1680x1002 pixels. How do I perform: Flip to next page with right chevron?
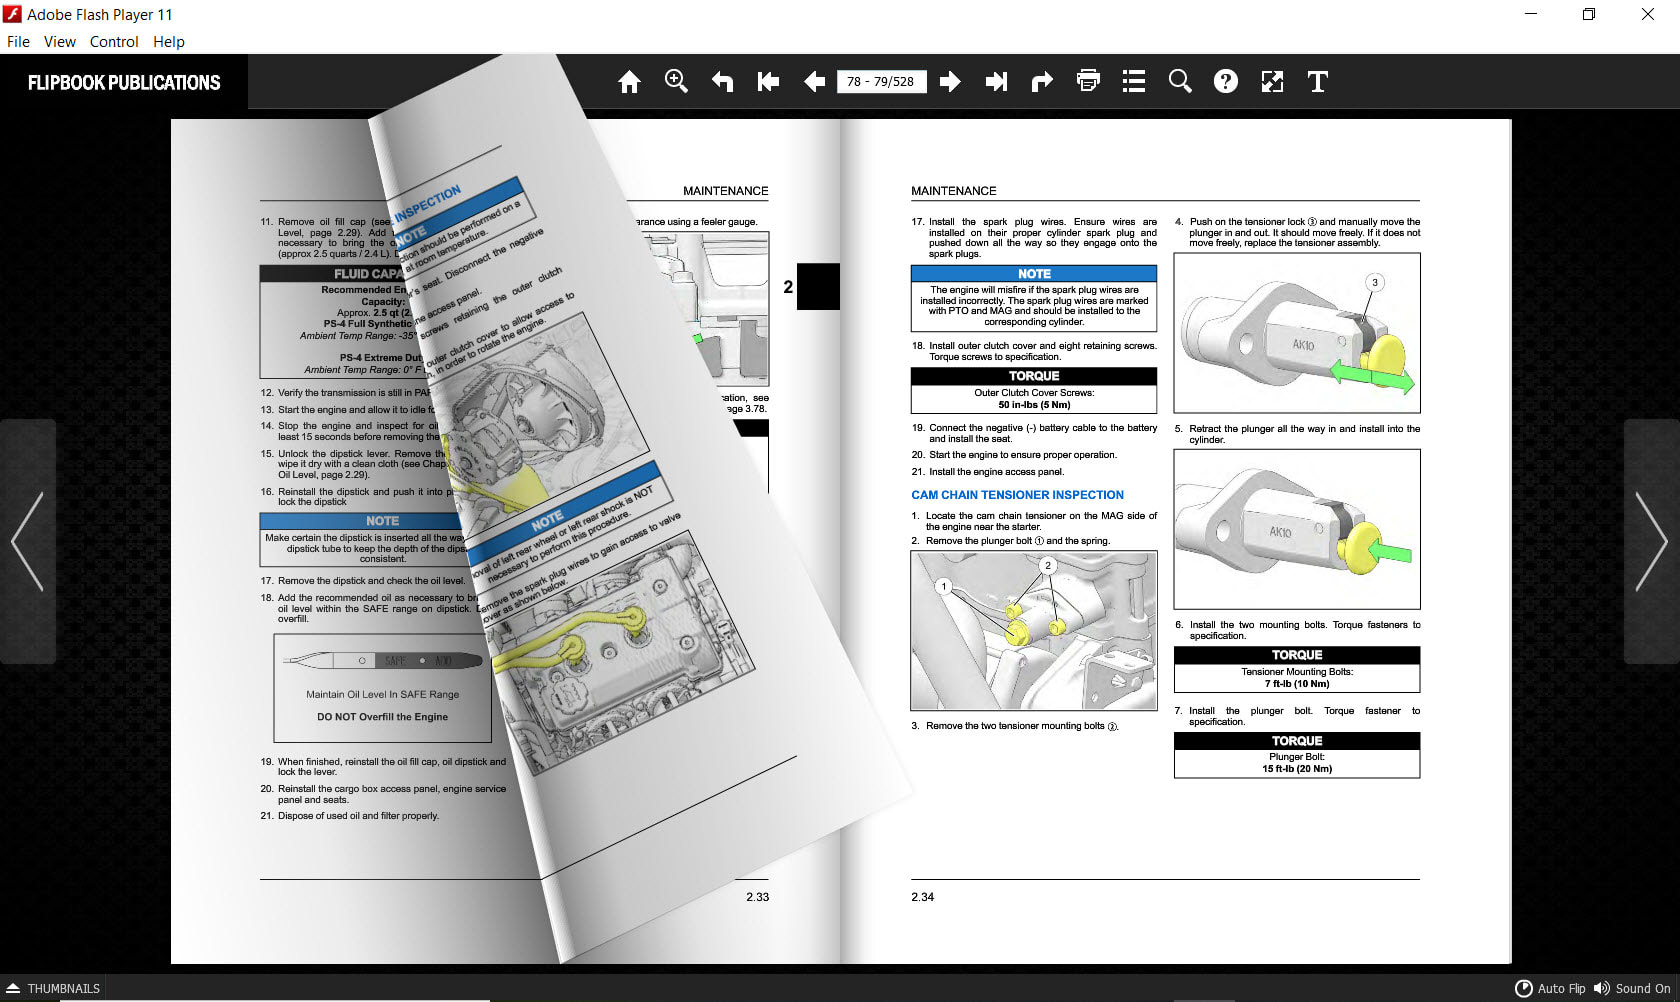[x=1651, y=541]
